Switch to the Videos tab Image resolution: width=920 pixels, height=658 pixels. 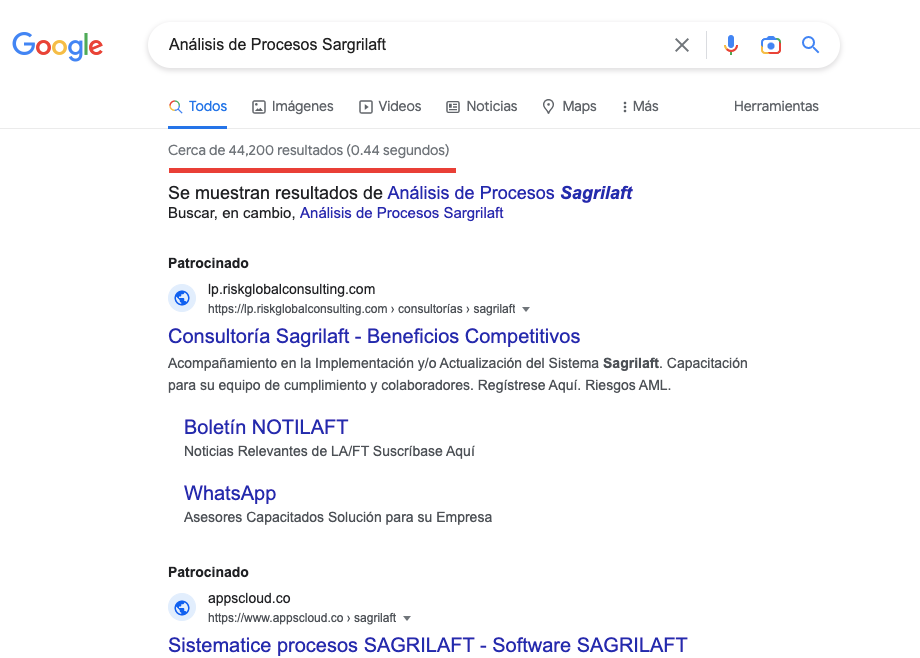[390, 106]
